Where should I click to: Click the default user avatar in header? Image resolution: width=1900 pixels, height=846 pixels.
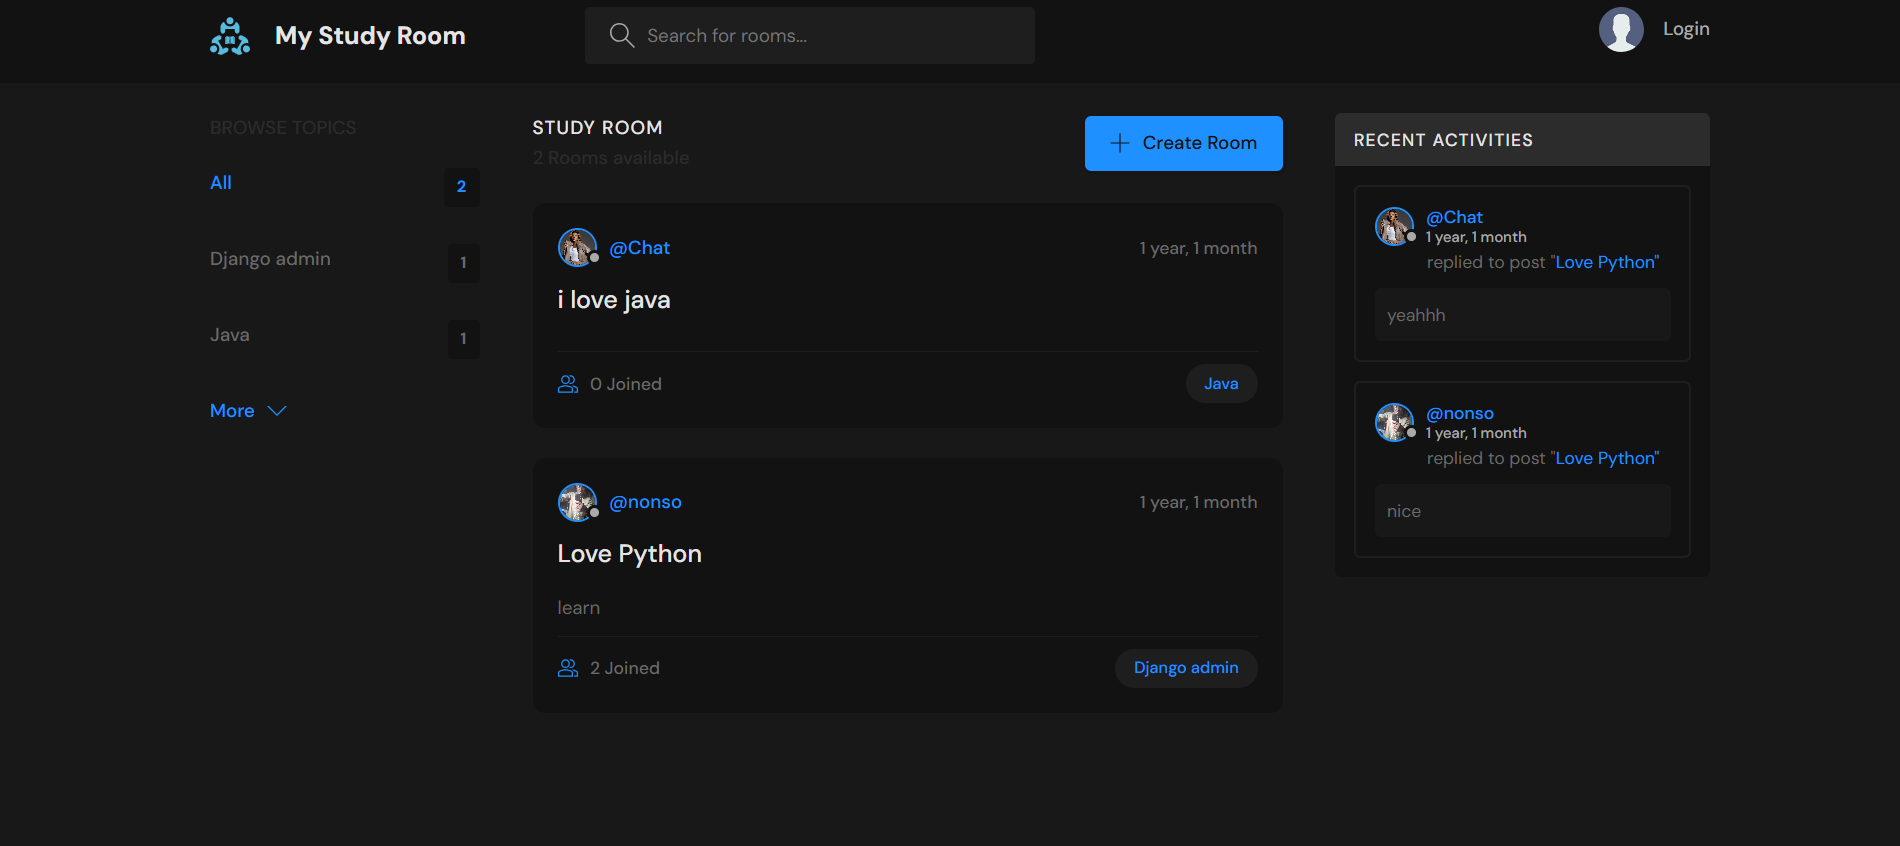(1621, 29)
